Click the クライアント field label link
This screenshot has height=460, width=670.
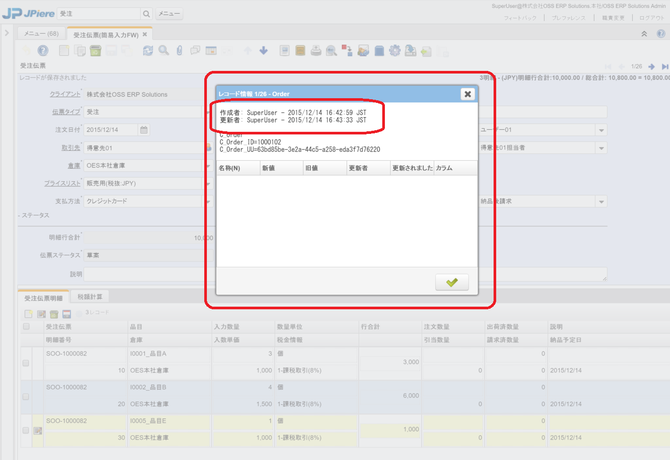[x=65, y=94]
